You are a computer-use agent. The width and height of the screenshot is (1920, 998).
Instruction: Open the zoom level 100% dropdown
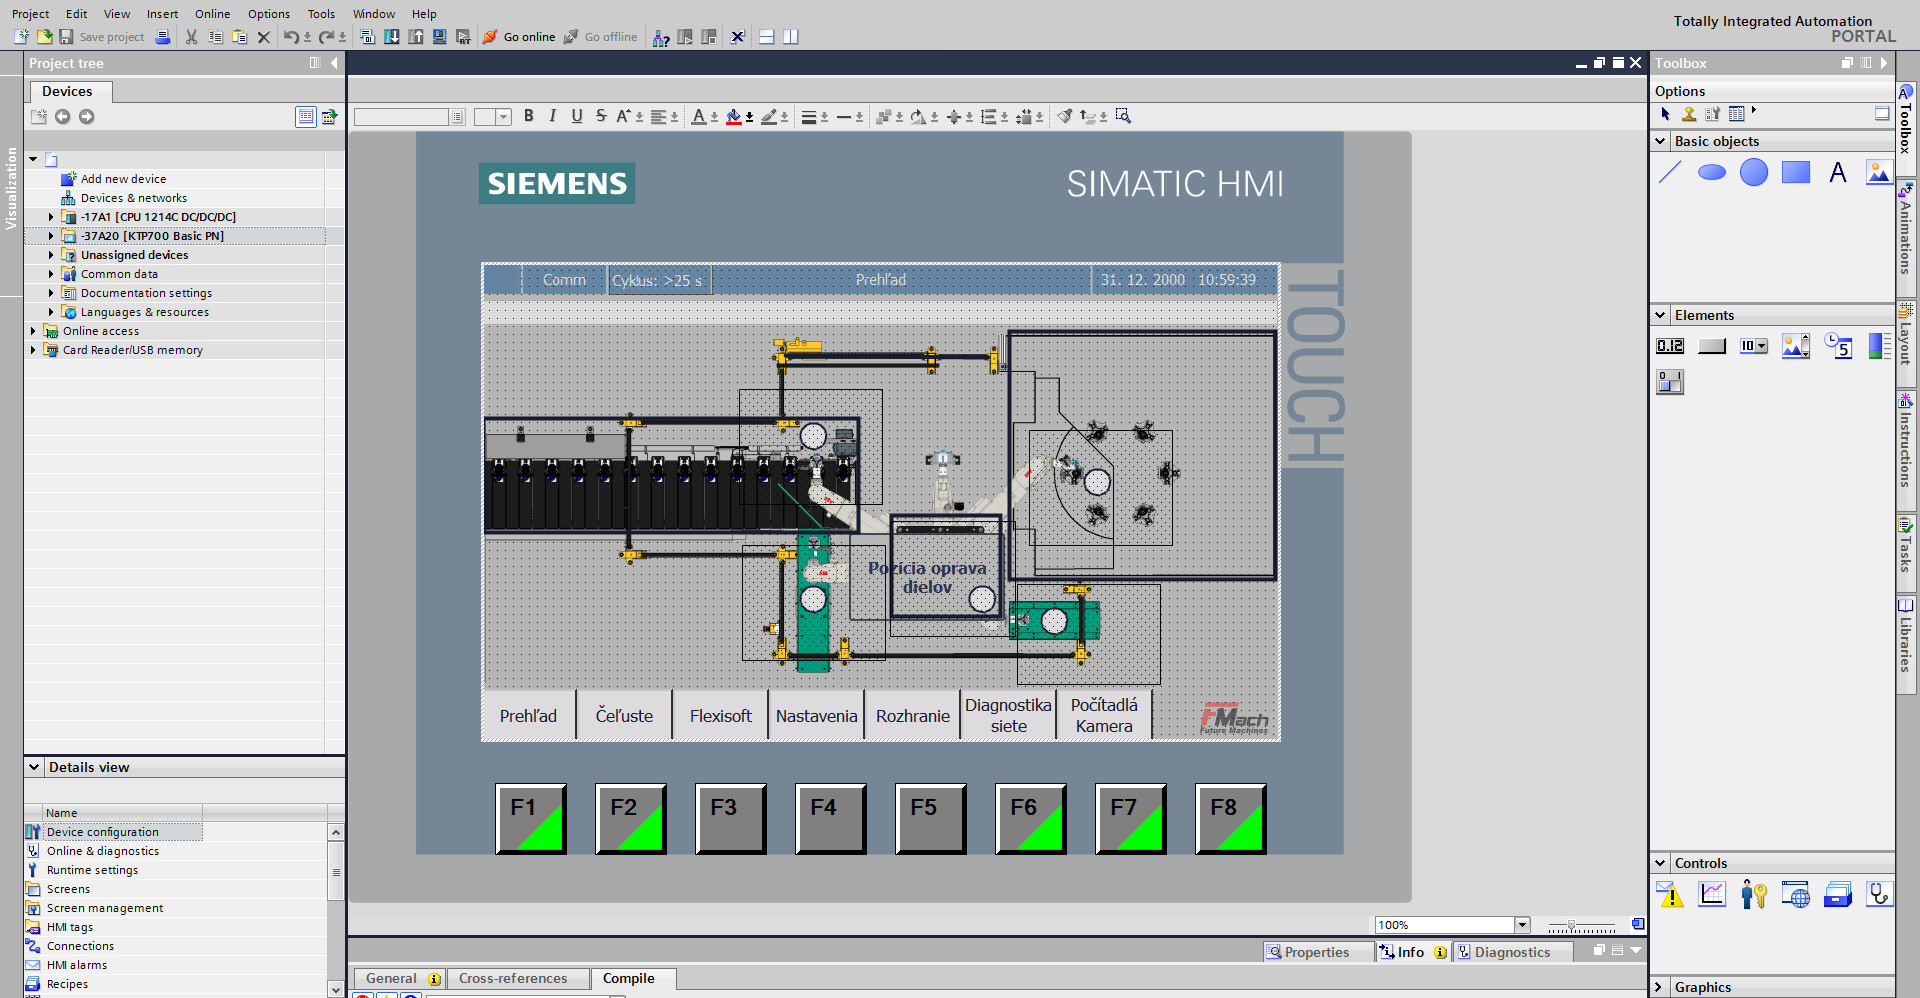click(x=1522, y=925)
